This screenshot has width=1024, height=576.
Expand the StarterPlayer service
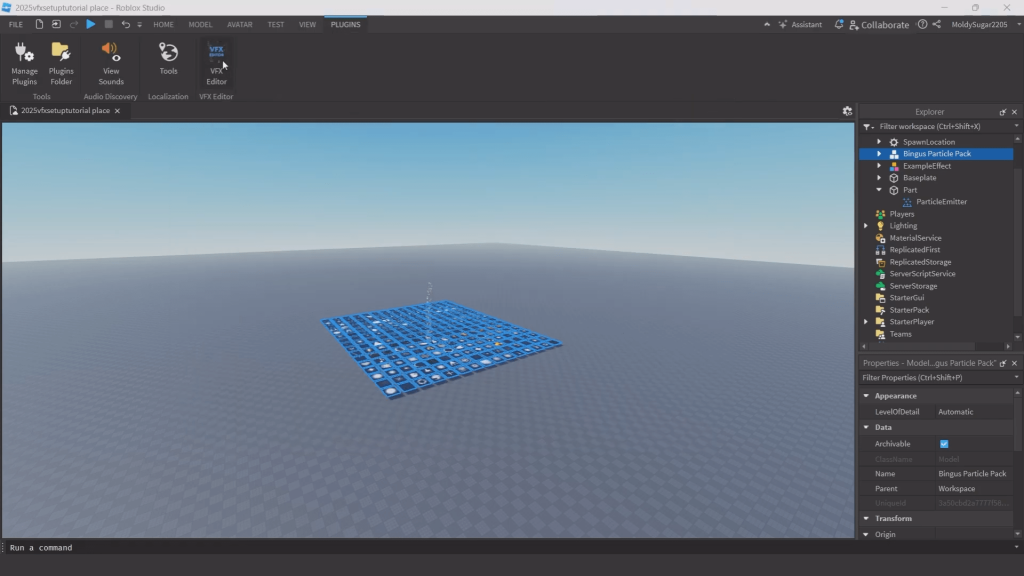866,321
